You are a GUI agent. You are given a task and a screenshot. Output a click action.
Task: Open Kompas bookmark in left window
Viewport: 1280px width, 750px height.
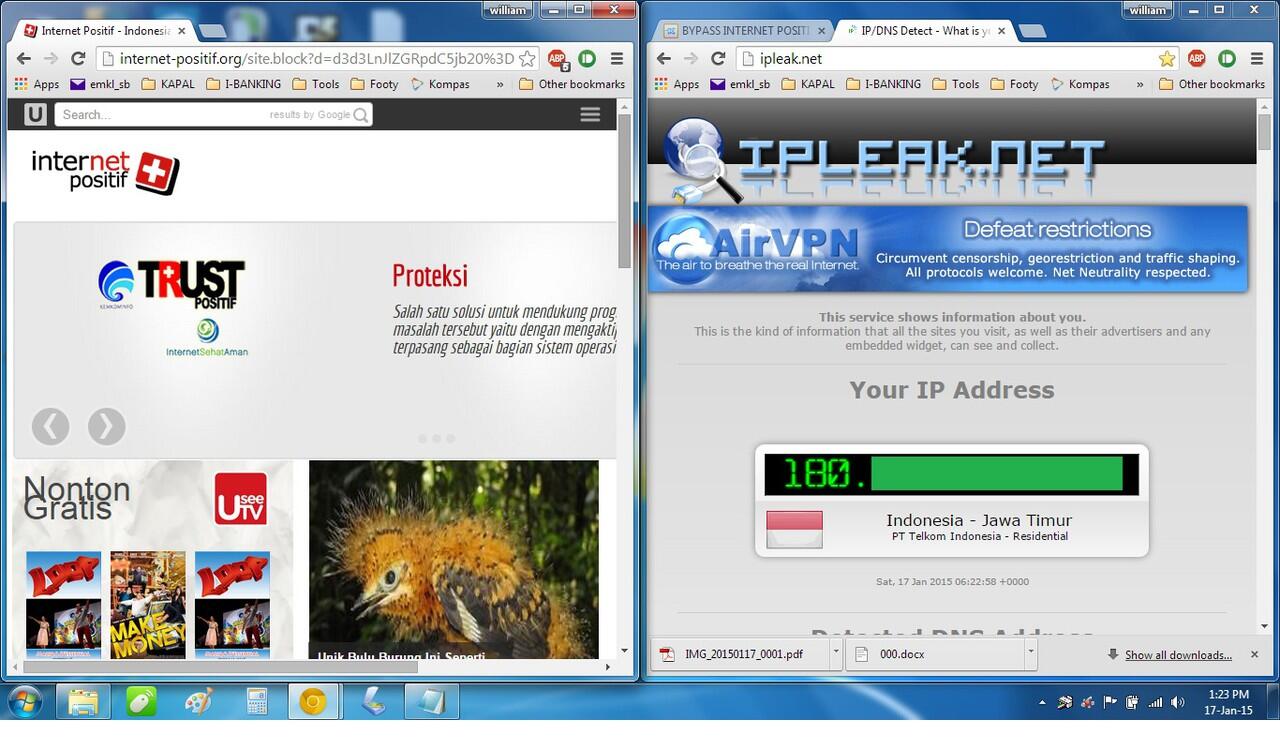(x=440, y=84)
